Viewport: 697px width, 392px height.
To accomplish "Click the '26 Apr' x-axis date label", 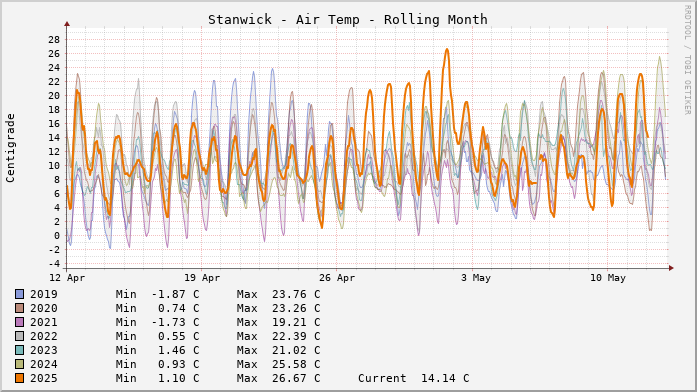I will 337,278.
